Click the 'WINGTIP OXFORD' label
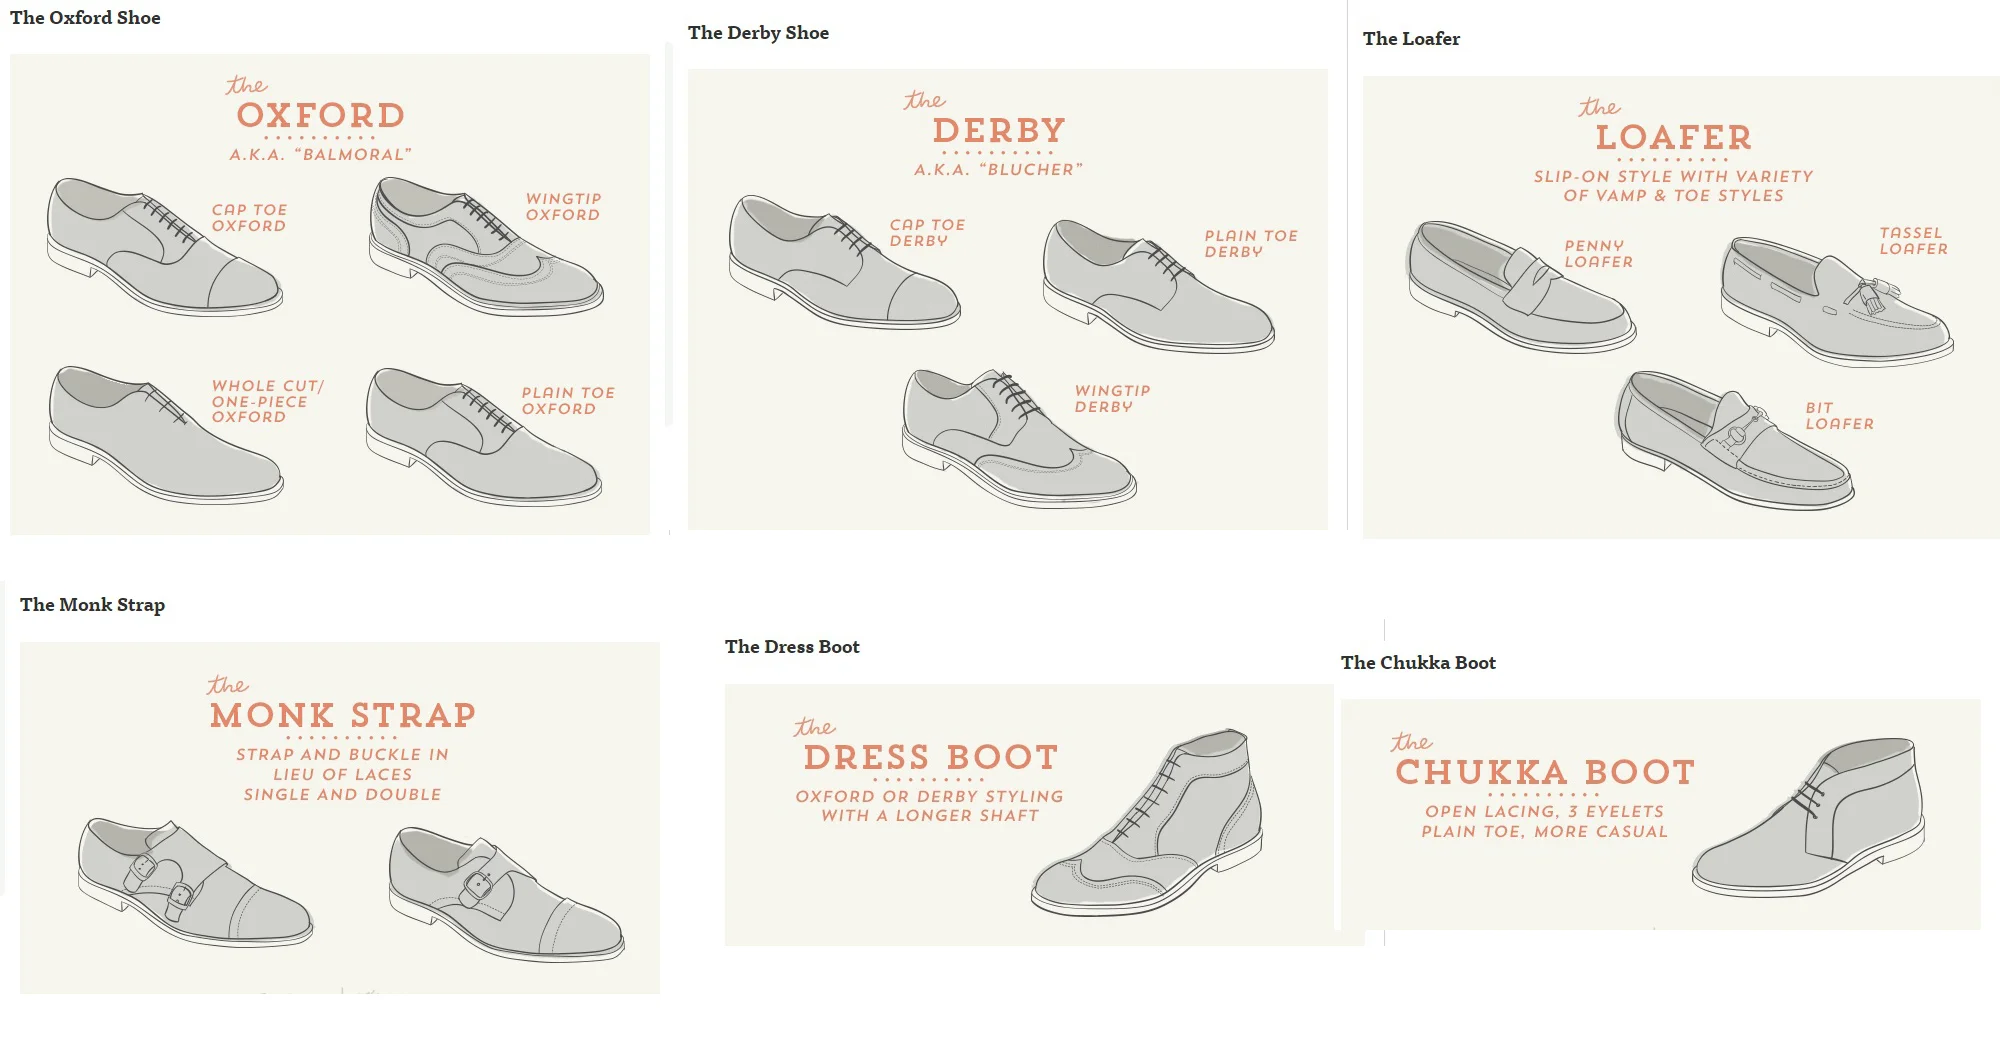2000x1062 pixels. pyautogui.click(x=563, y=207)
